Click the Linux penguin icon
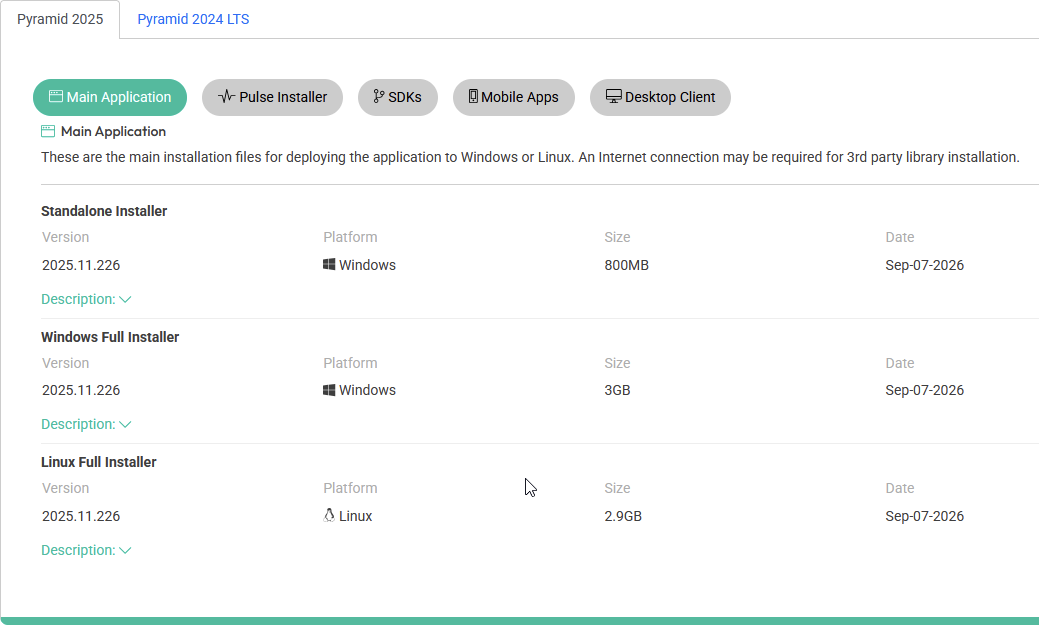Screen dimensions: 1039x626 (x=329, y=515)
